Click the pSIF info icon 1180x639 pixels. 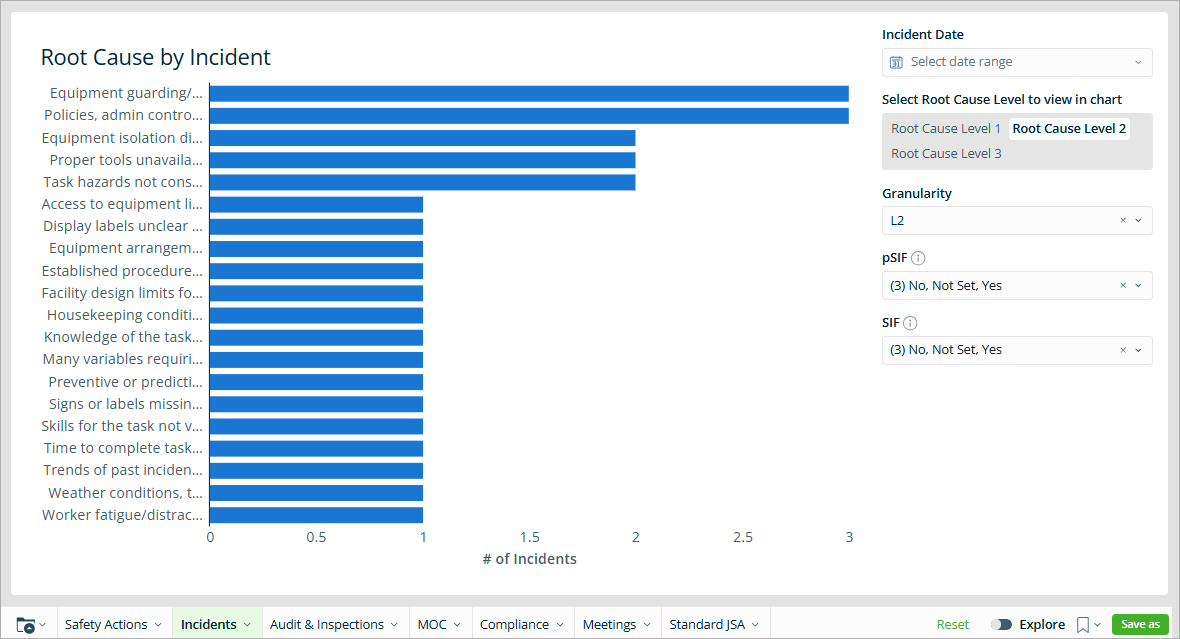tap(918, 258)
